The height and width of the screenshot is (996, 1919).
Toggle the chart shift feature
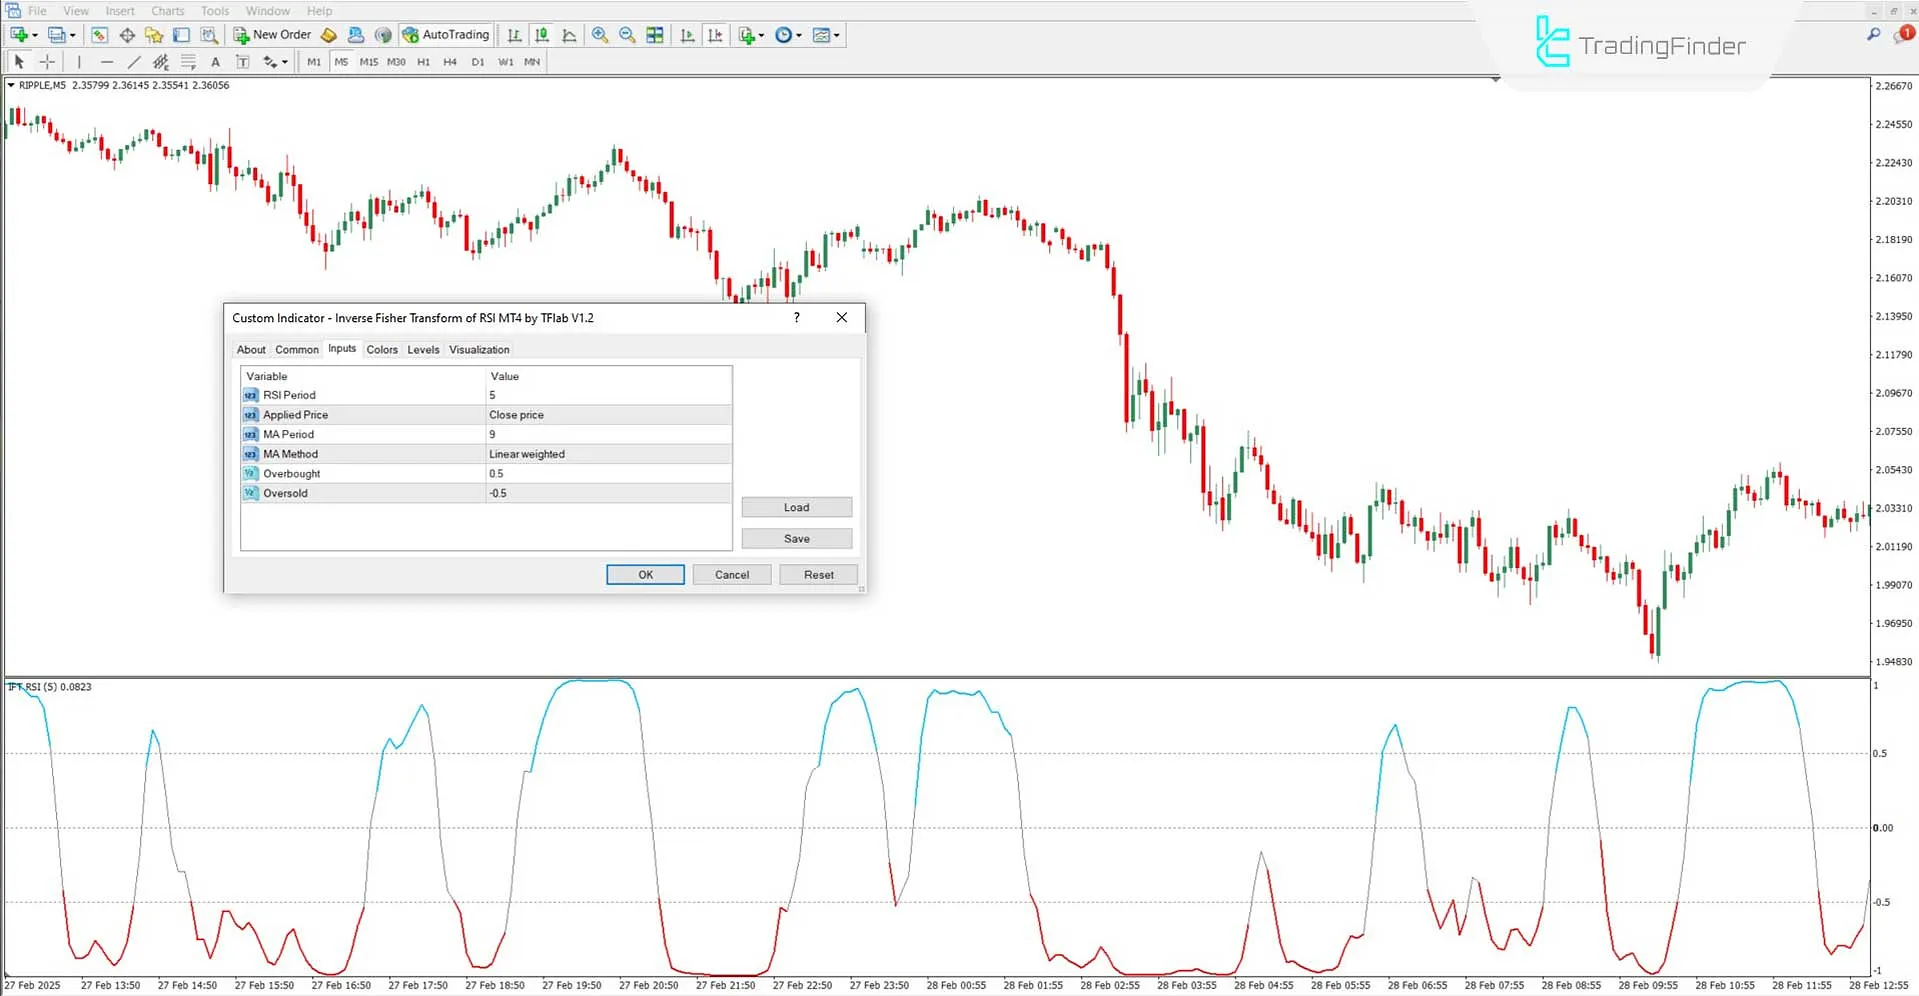(x=716, y=34)
